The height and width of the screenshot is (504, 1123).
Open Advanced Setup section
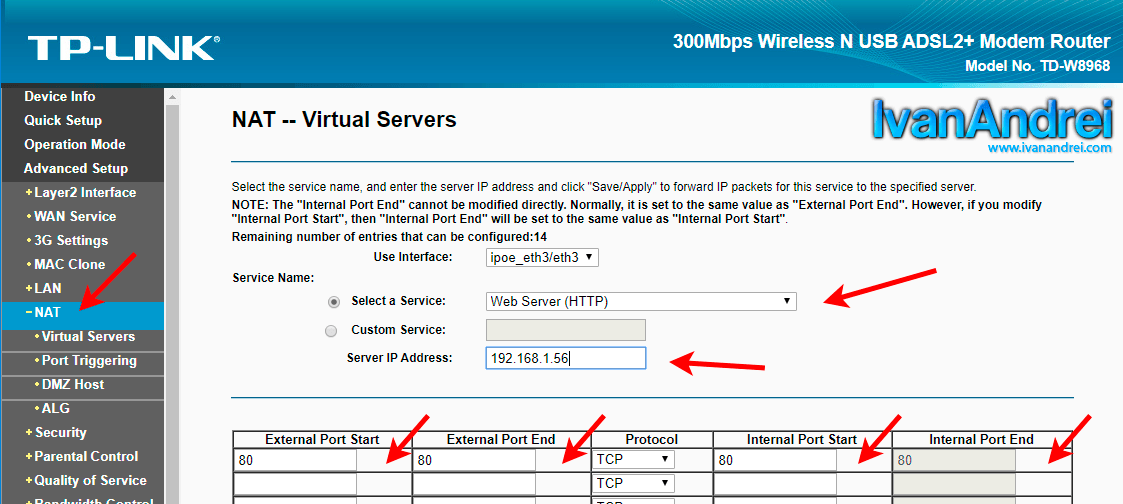click(76, 168)
